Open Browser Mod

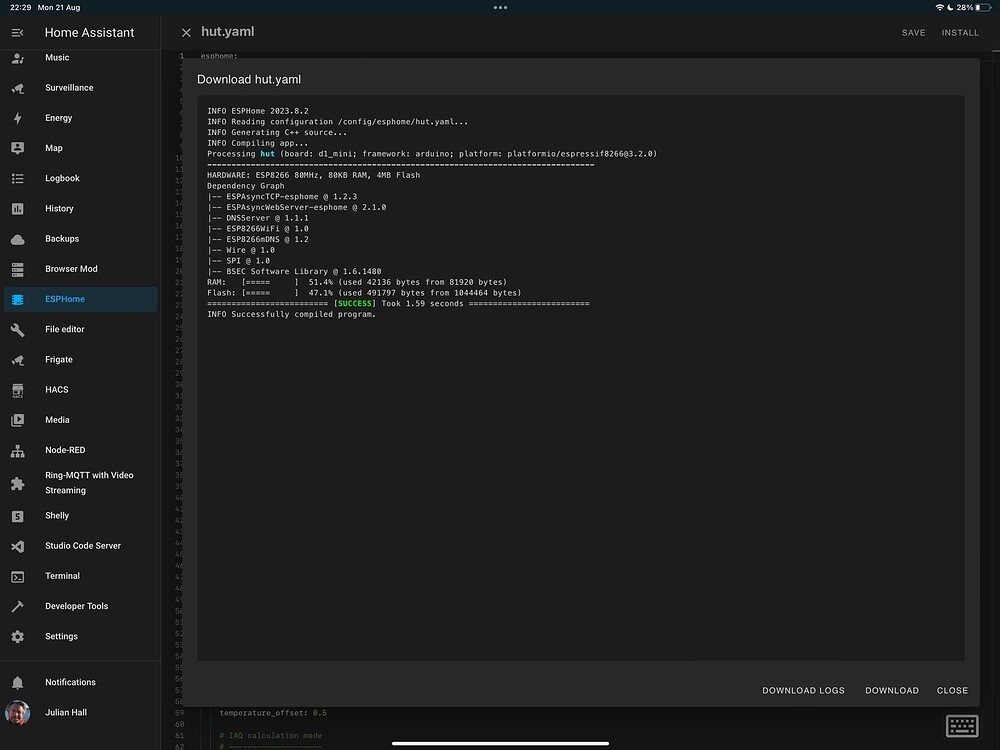click(72, 268)
